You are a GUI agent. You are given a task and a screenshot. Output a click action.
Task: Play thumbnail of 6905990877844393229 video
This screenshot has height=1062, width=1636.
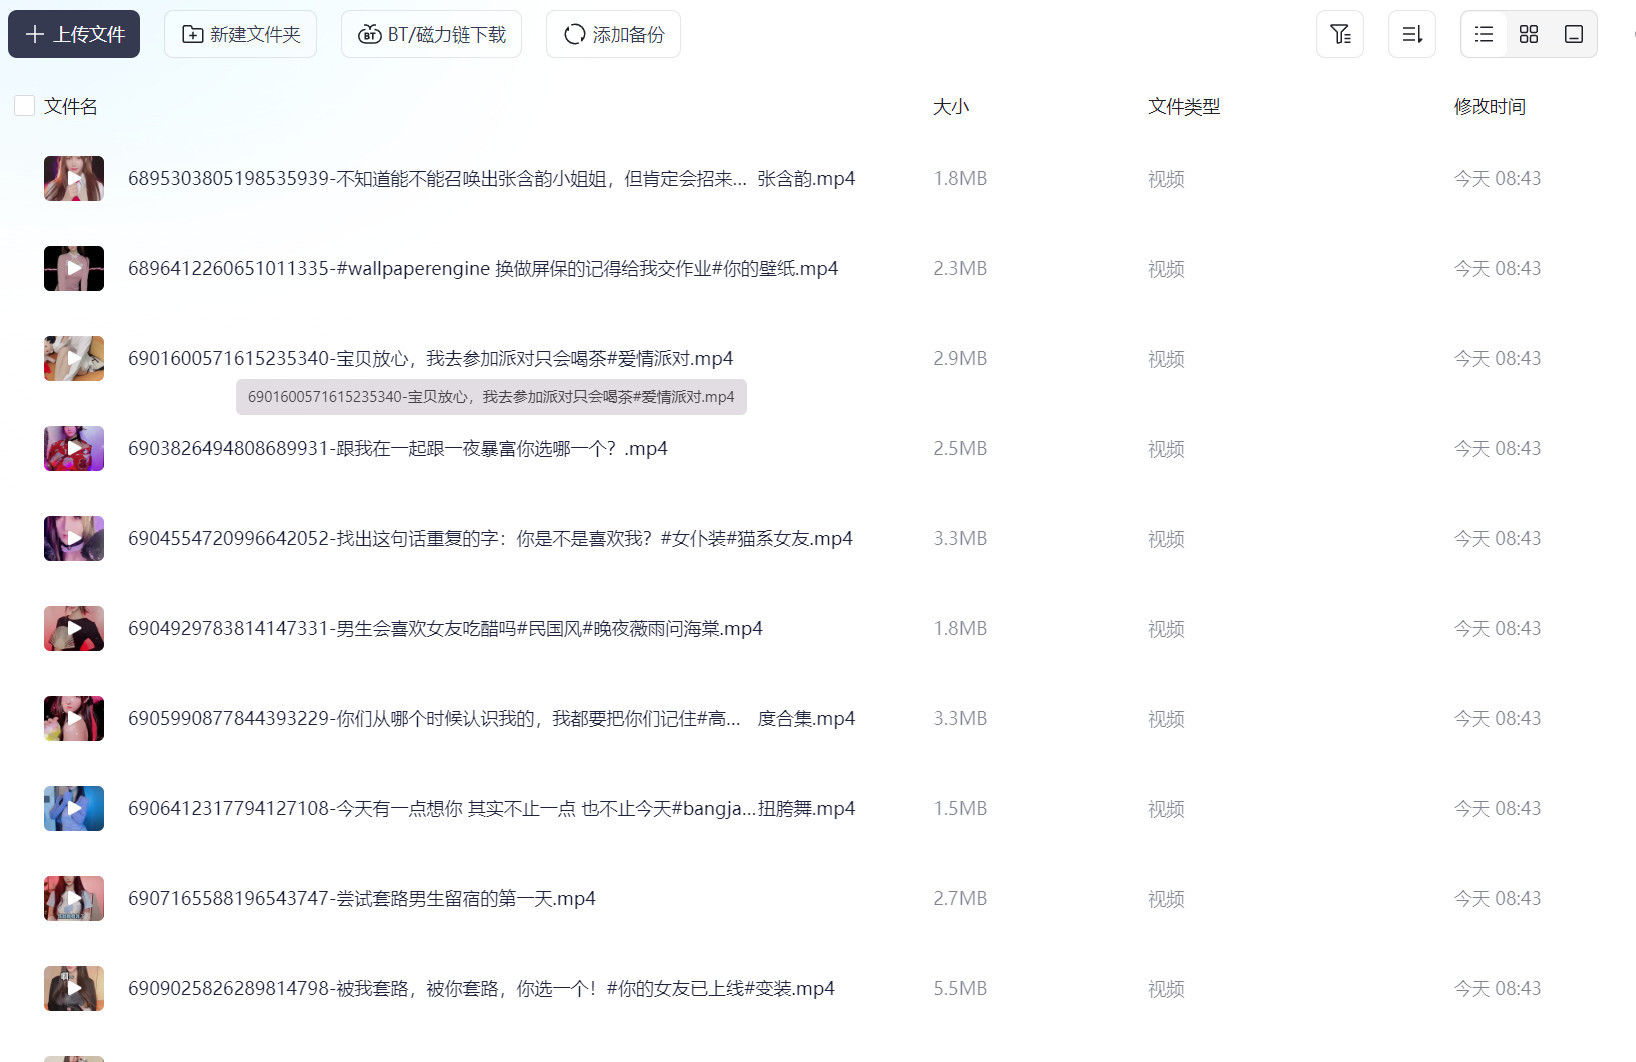click(x=74, y=718)
